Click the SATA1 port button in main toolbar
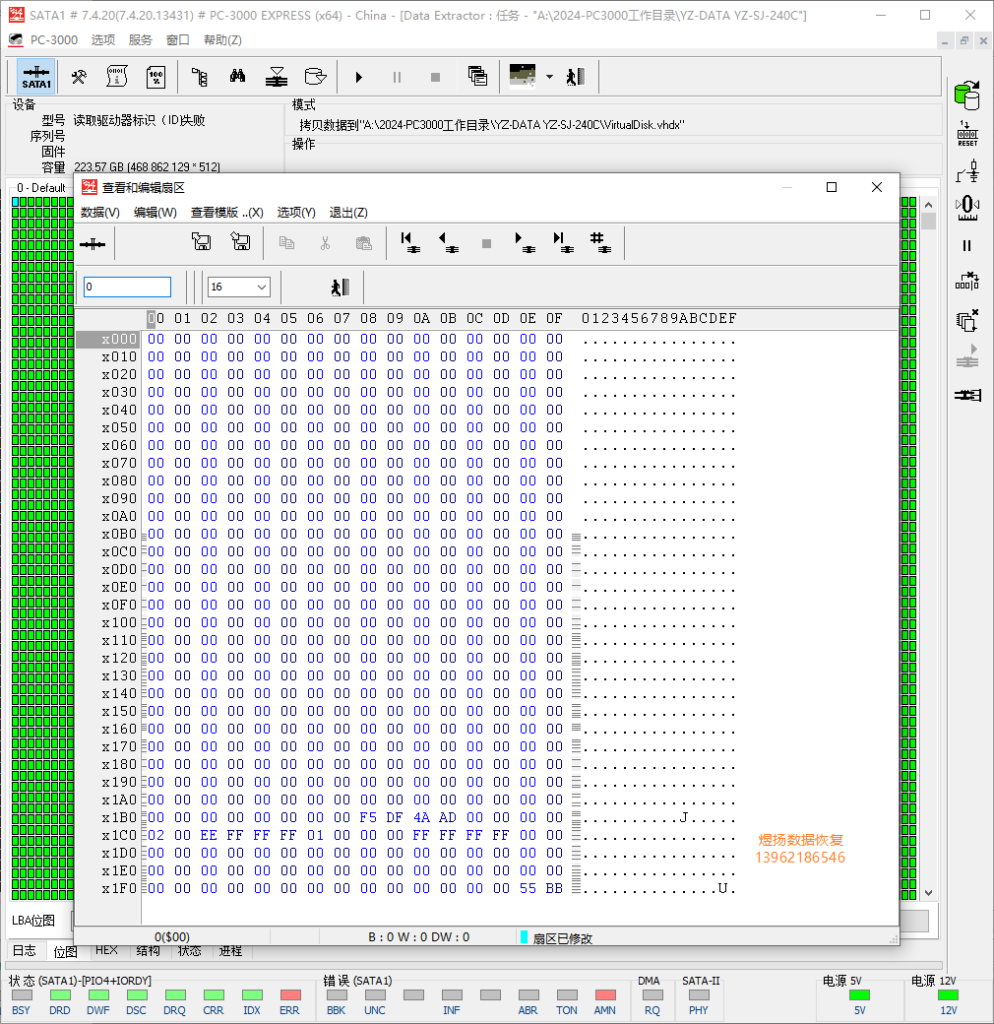994x1024 pixels. [x=37, y=77]
